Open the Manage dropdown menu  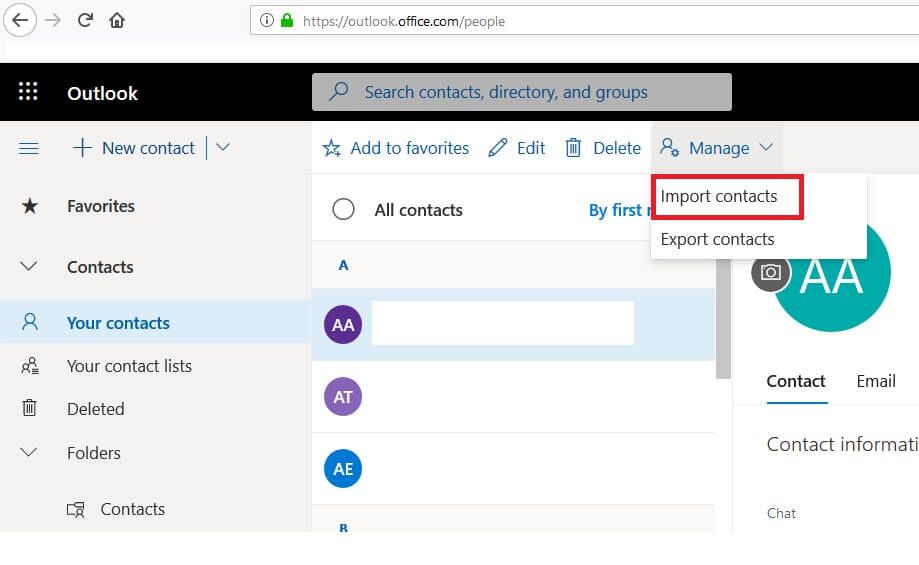coord(717,148)
